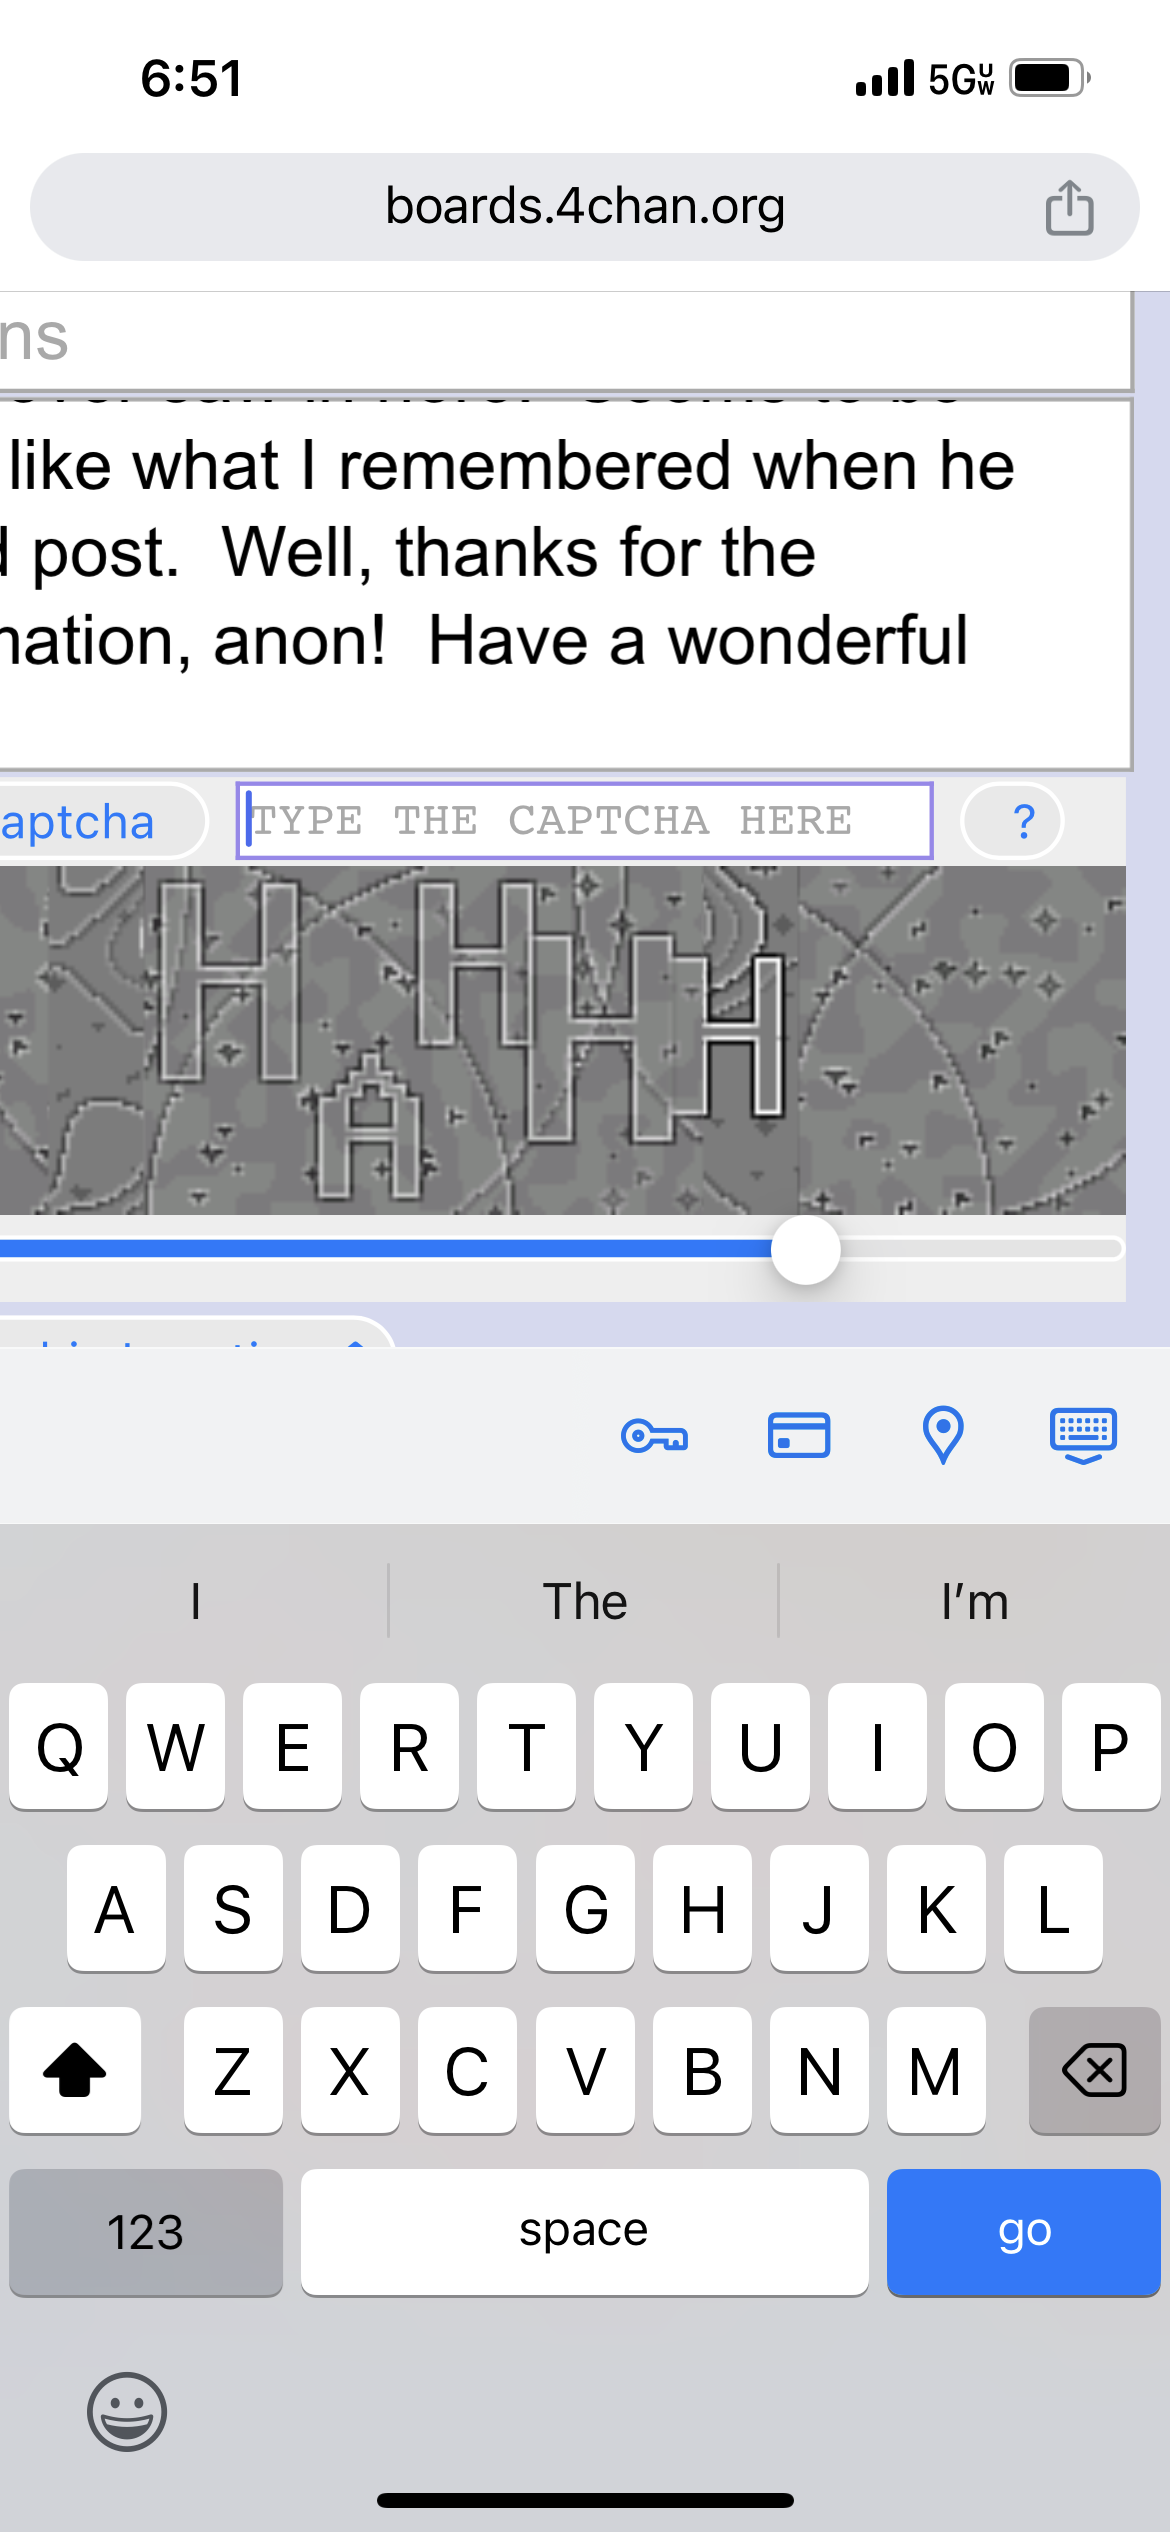Tap inside the comment text area
The height and width of the screenshot is (2532, 1170).
(x=565, y=585)
